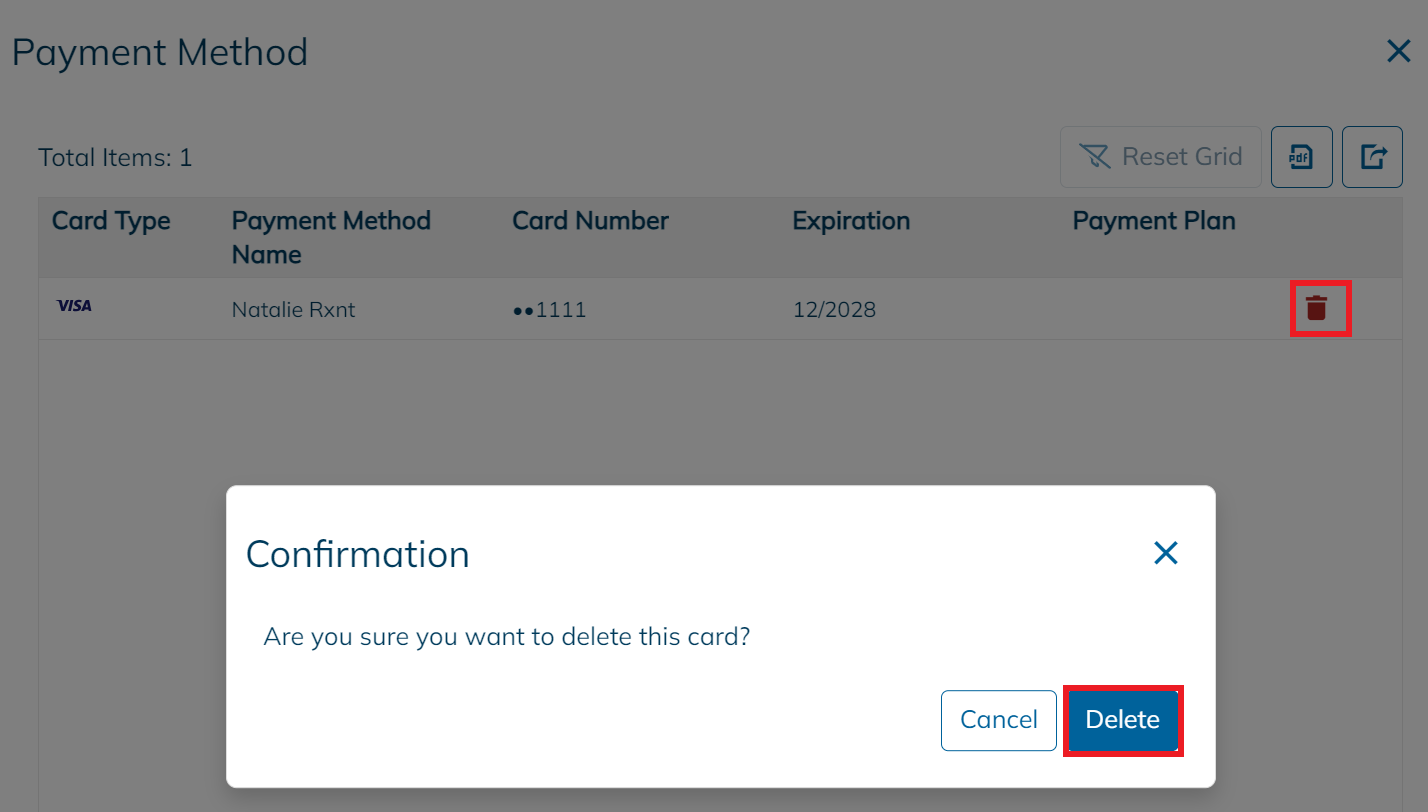Image resolution: width=1428 pixels, height=812 pixels.
Task: Click the Expiration column header
Action: 851,221
